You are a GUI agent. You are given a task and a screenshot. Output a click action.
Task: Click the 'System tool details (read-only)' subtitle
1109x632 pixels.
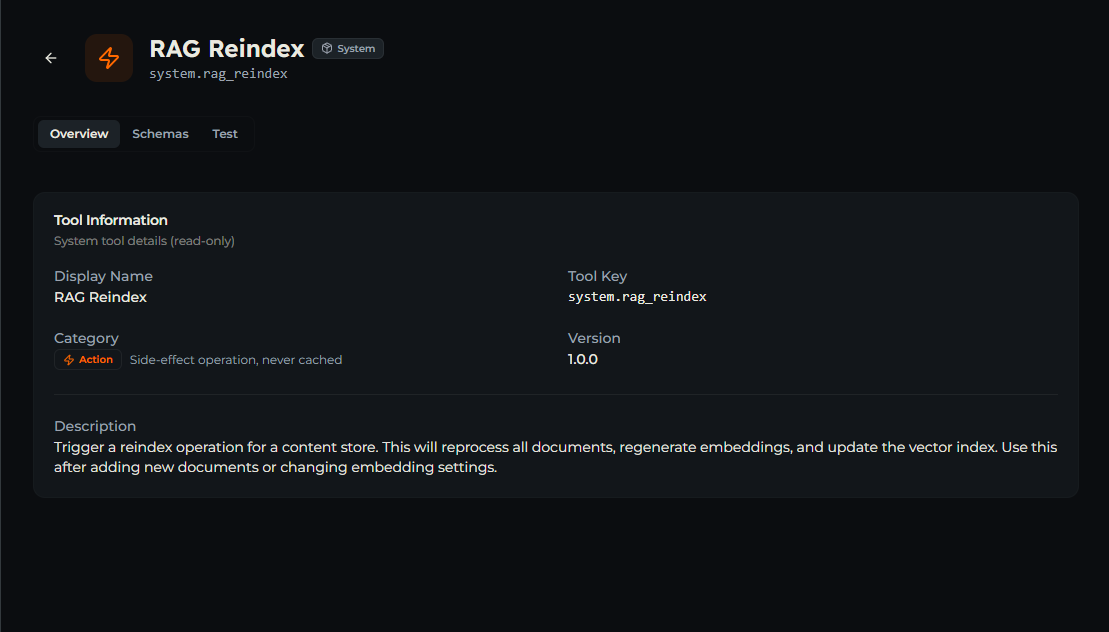click(144, 241)
